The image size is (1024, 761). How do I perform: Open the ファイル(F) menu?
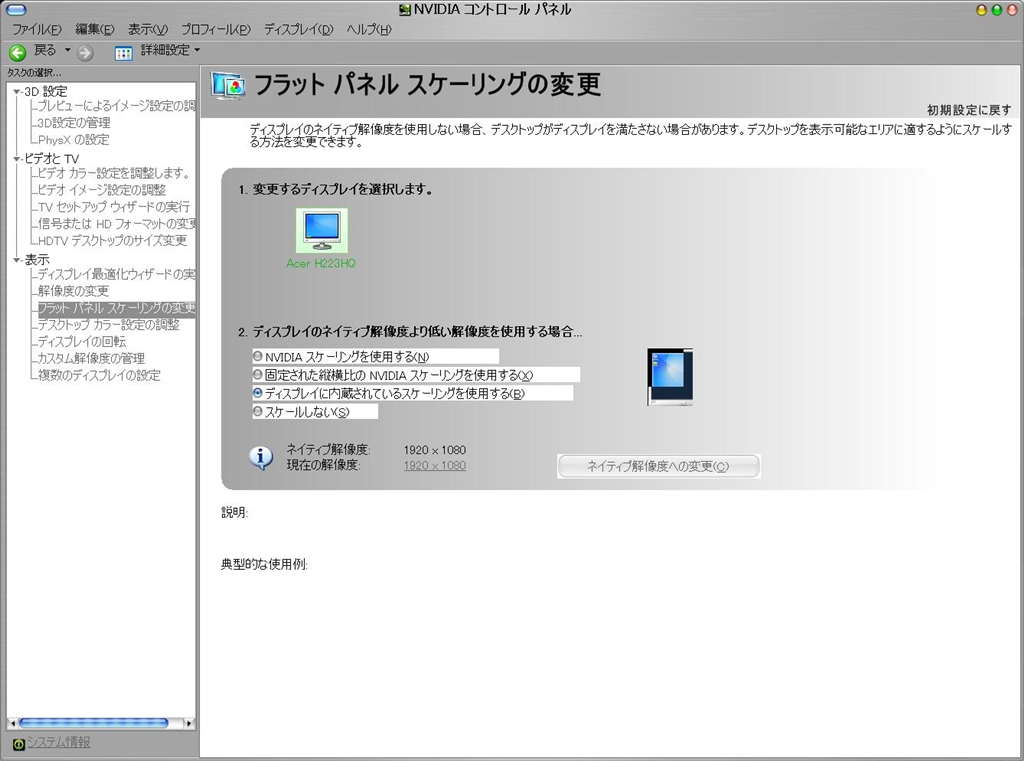[x=37, y=29]
